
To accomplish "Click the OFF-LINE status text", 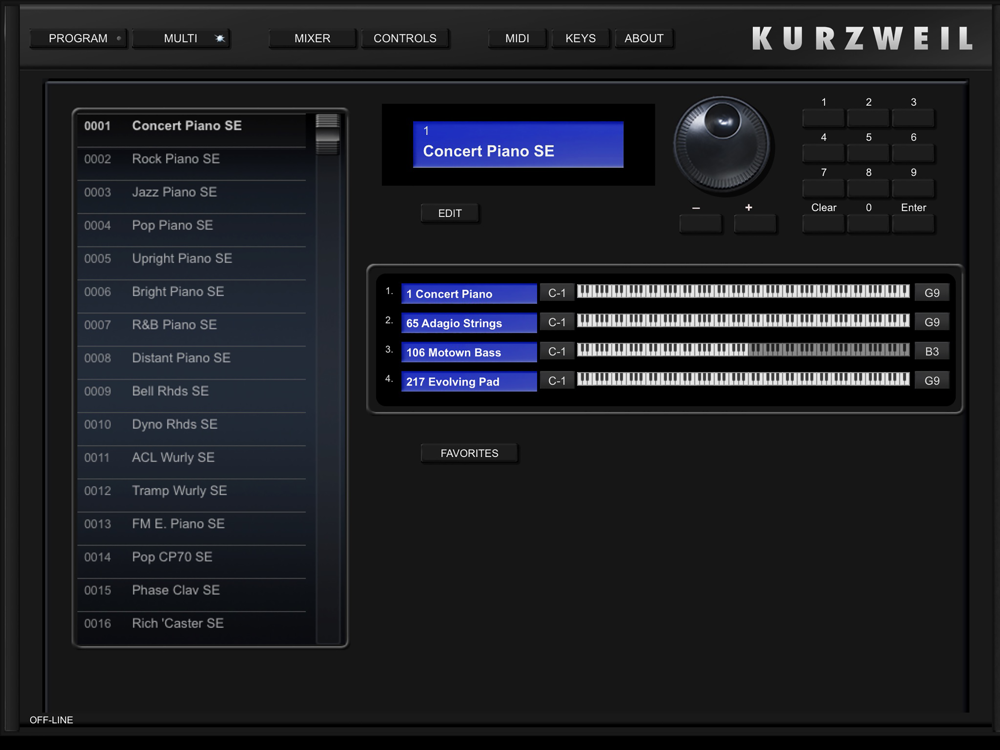I will coord(51,720).
